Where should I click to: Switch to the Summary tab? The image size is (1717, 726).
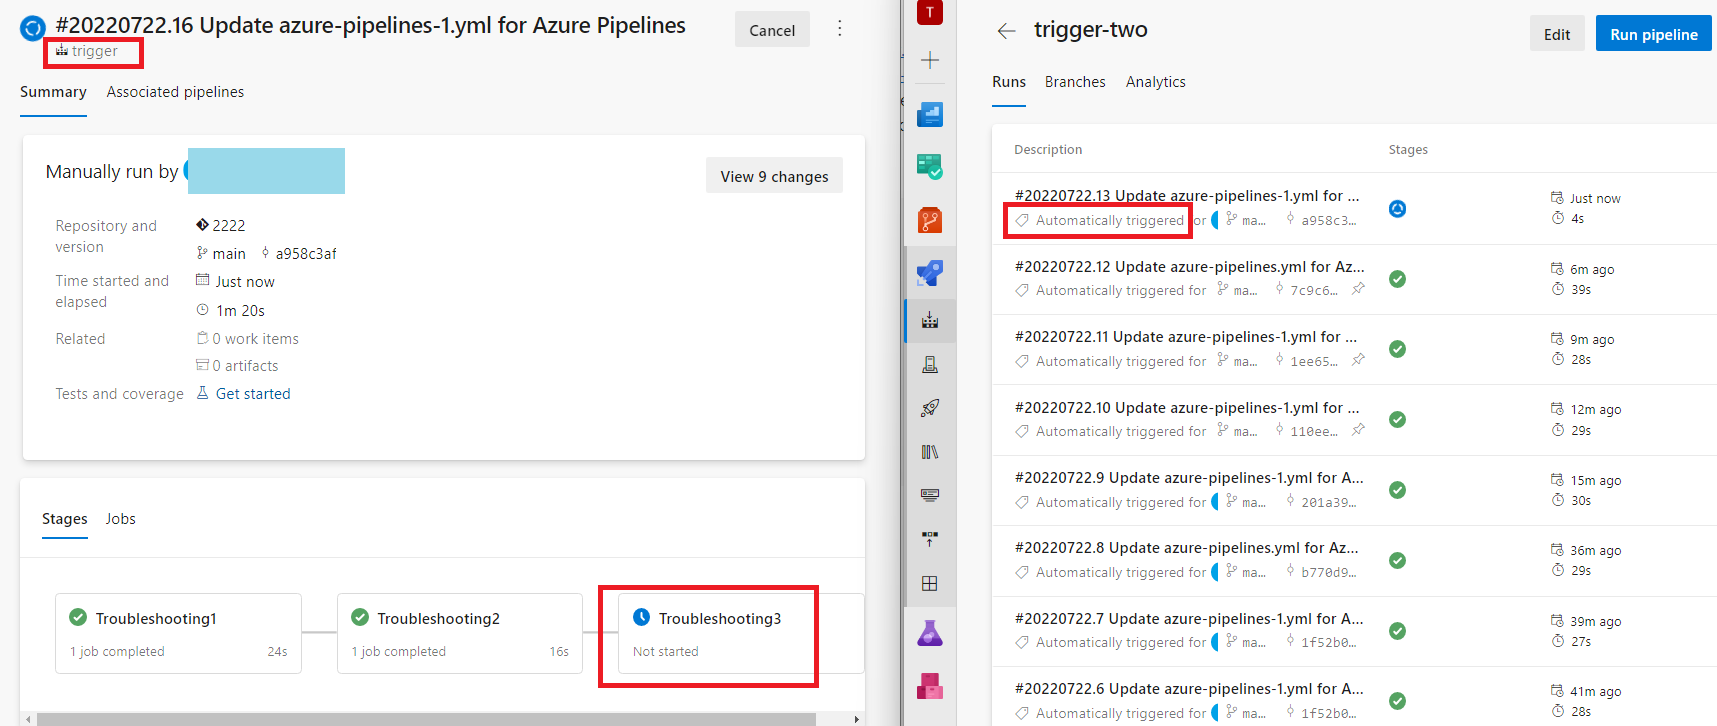pos(53,92)
